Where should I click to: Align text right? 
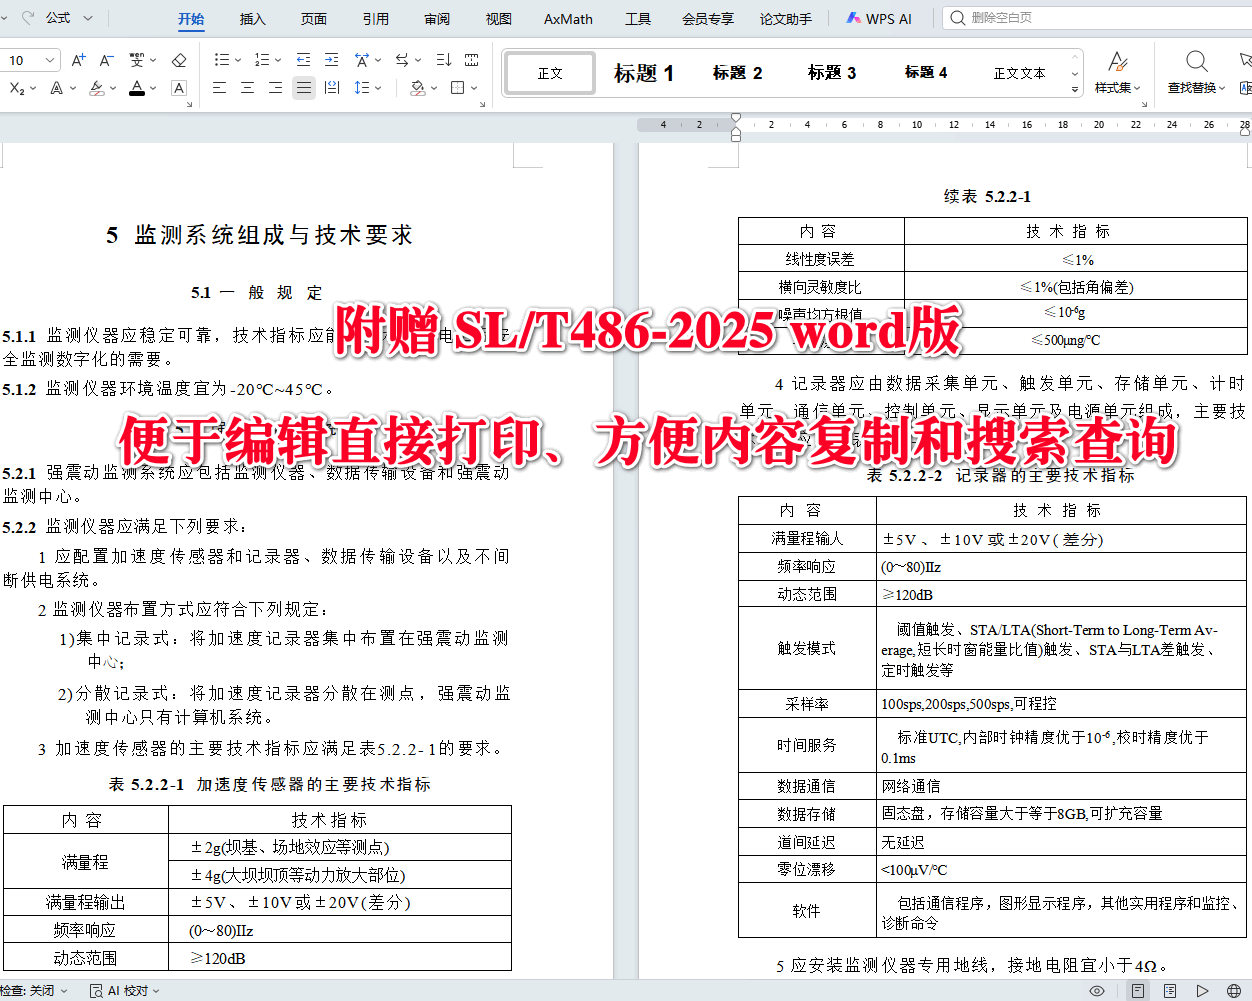coord(276,88)
